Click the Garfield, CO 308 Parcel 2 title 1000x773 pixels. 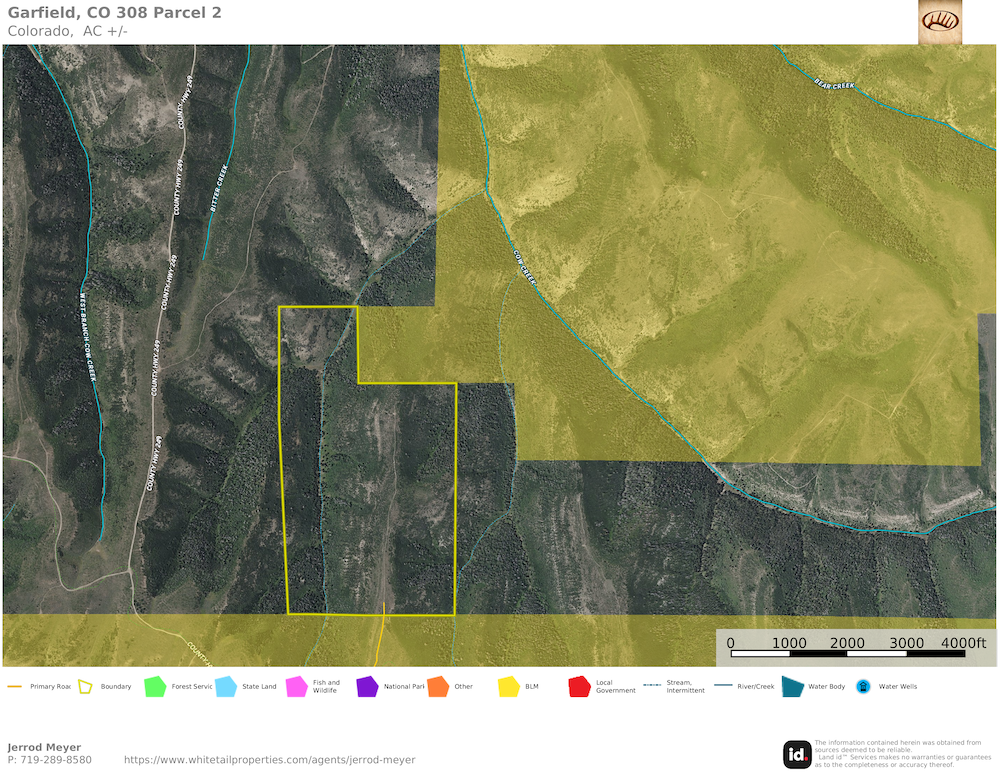click(x=115, y=13)
